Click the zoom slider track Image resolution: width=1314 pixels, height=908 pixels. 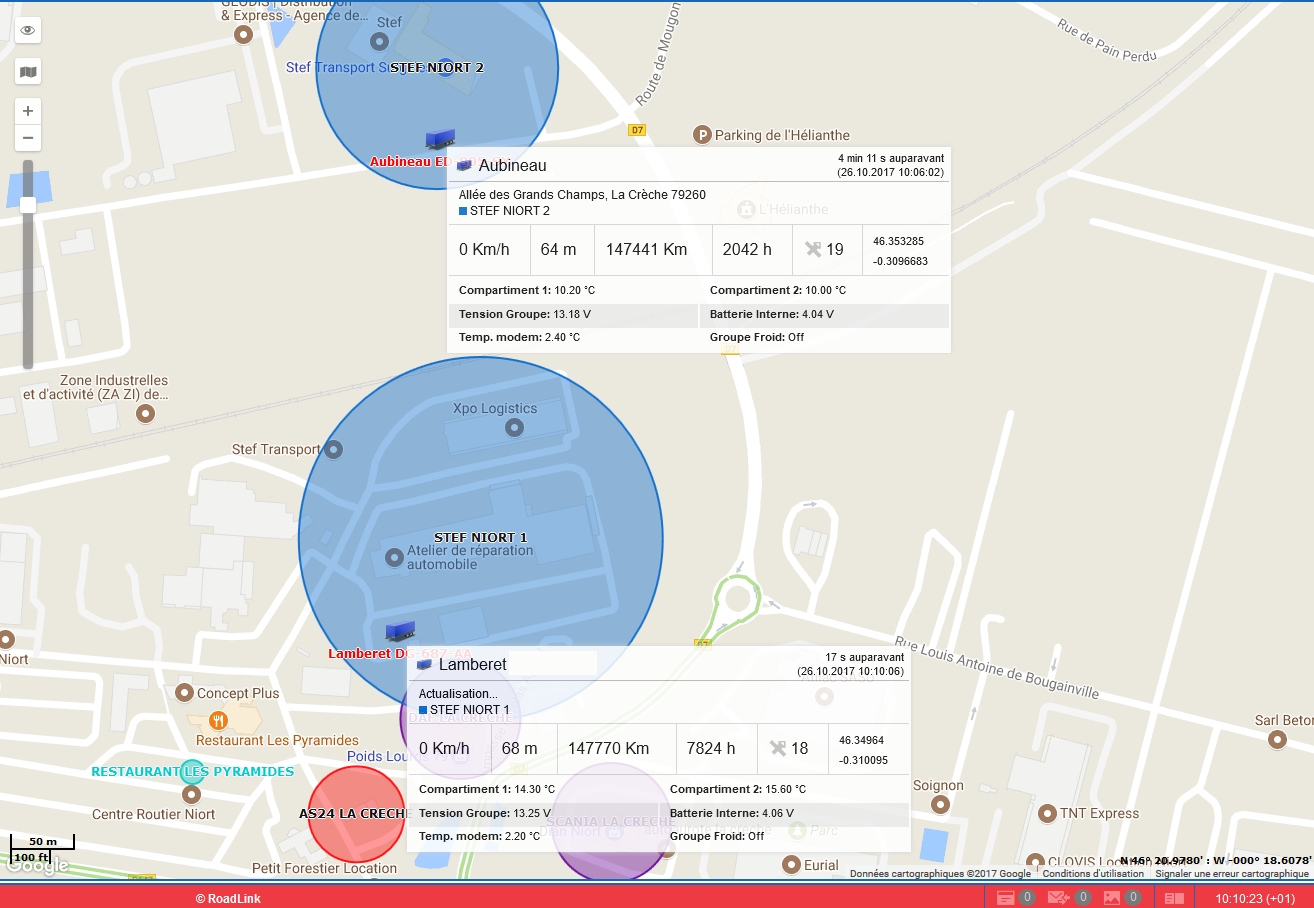28,264
